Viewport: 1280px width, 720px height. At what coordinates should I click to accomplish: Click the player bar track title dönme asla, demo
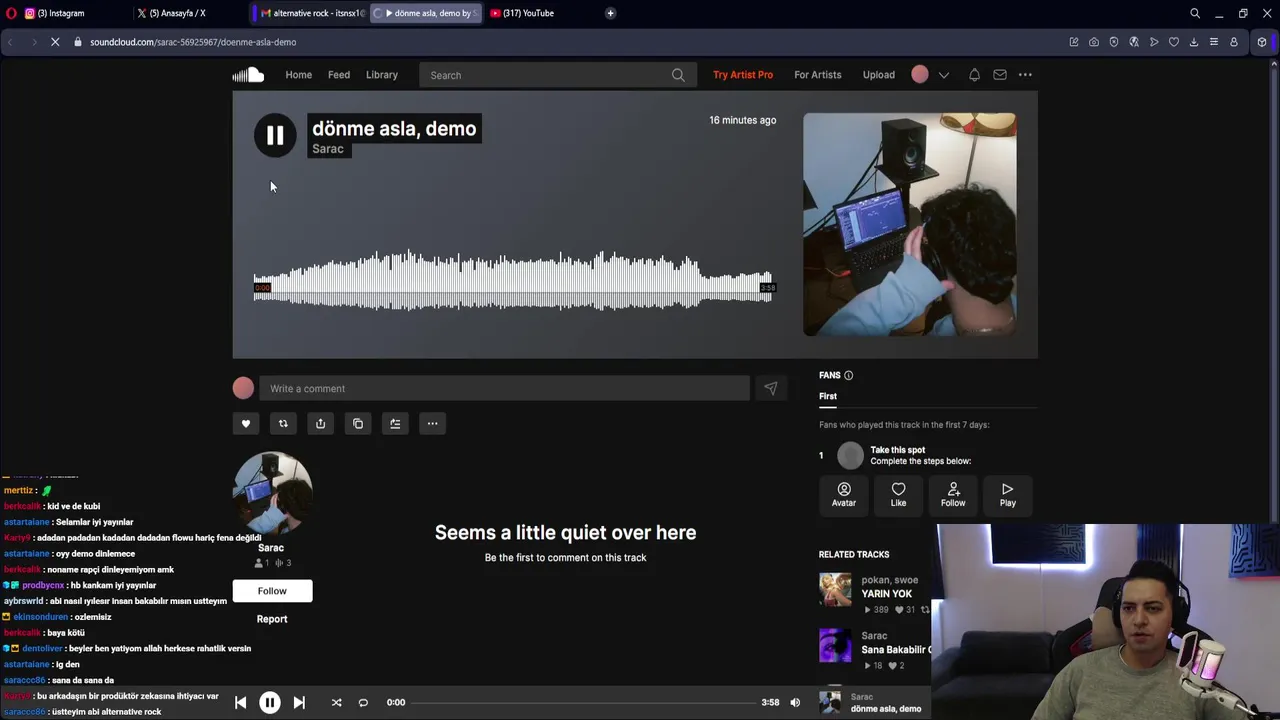(x=886, y=709)
